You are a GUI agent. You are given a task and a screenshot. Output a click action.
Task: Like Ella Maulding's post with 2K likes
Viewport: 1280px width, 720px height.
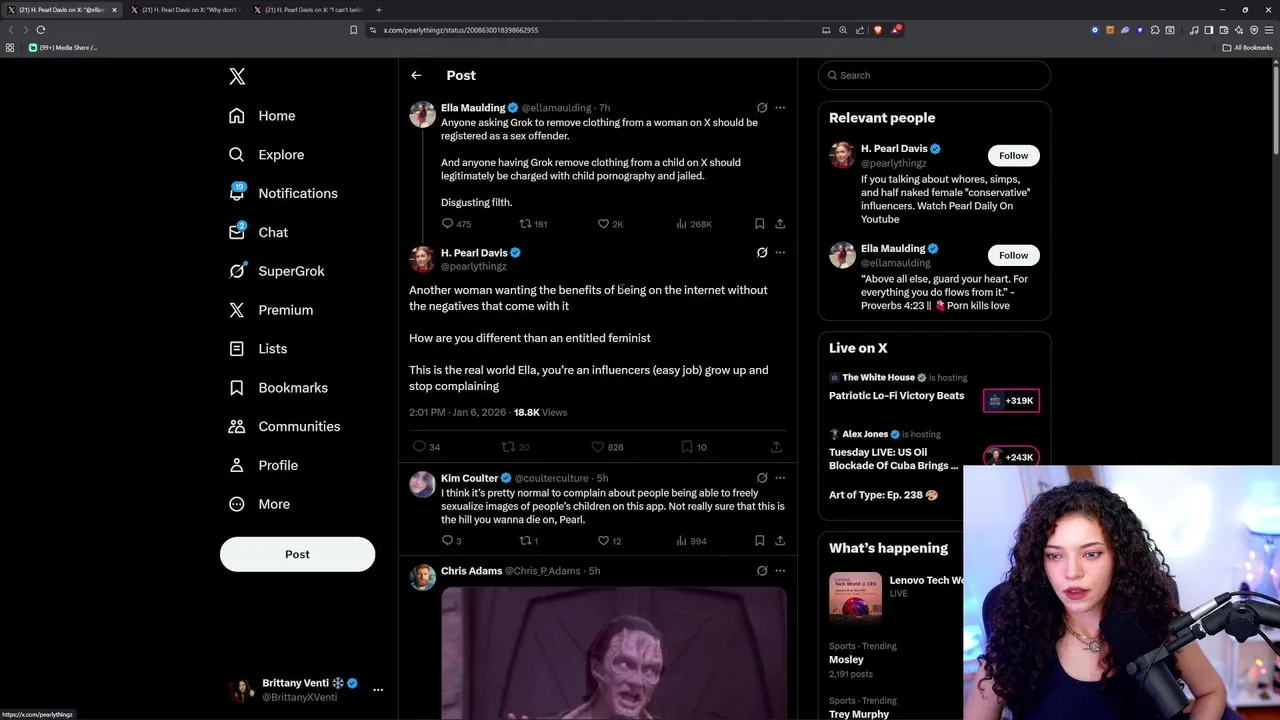[x=610, y=224]
